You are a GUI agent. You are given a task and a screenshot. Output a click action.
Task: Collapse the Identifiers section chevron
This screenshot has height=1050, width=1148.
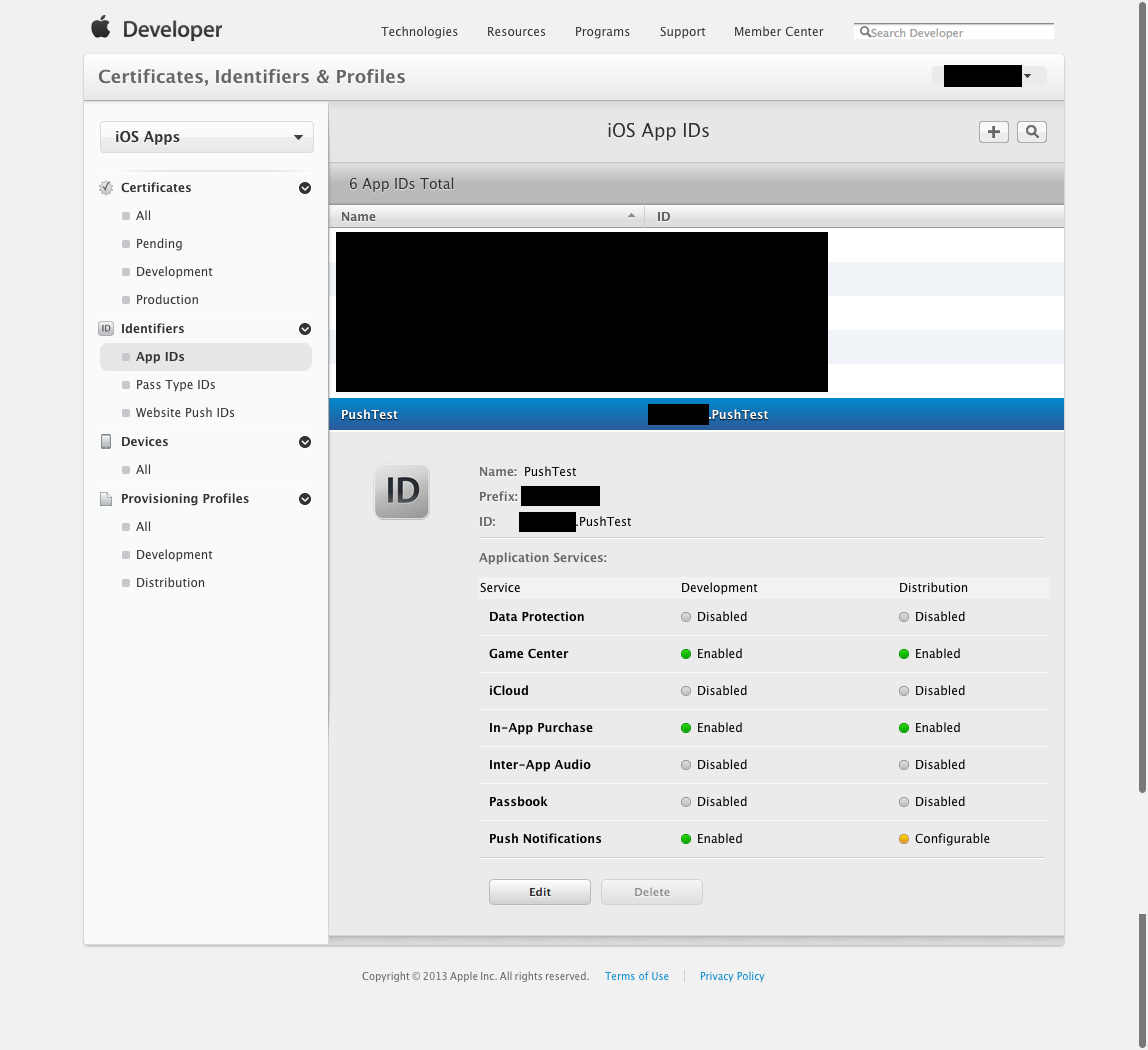[305, 329]
